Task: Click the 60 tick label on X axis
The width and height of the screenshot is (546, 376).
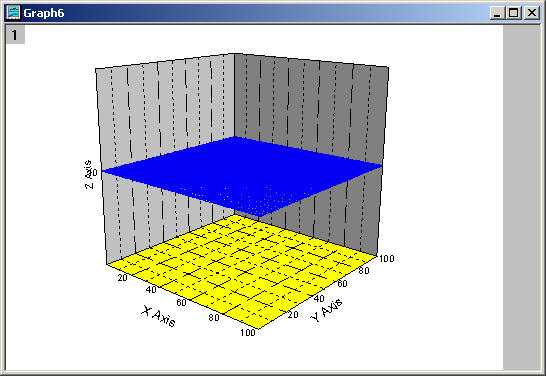Action: (181, 303)
